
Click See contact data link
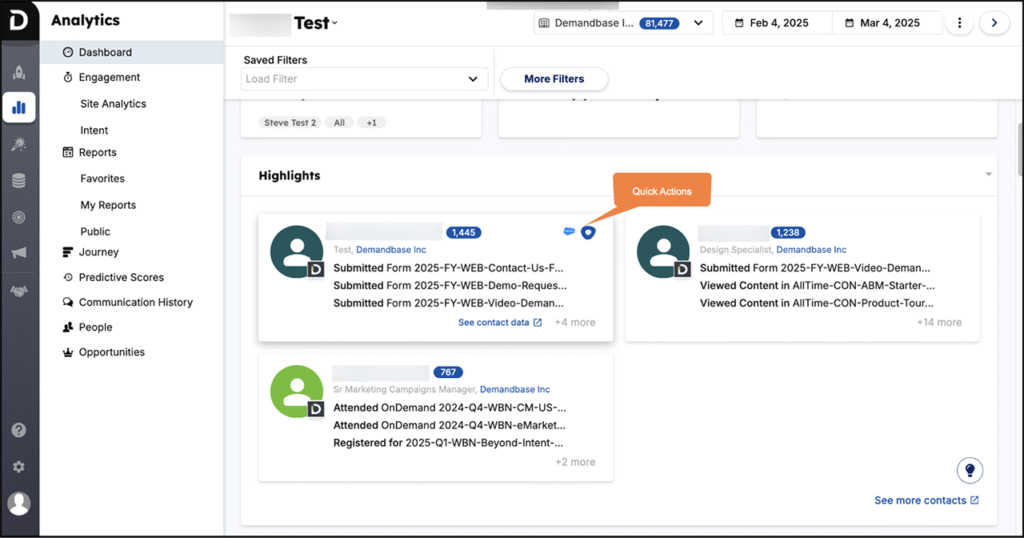pos(500,323)
